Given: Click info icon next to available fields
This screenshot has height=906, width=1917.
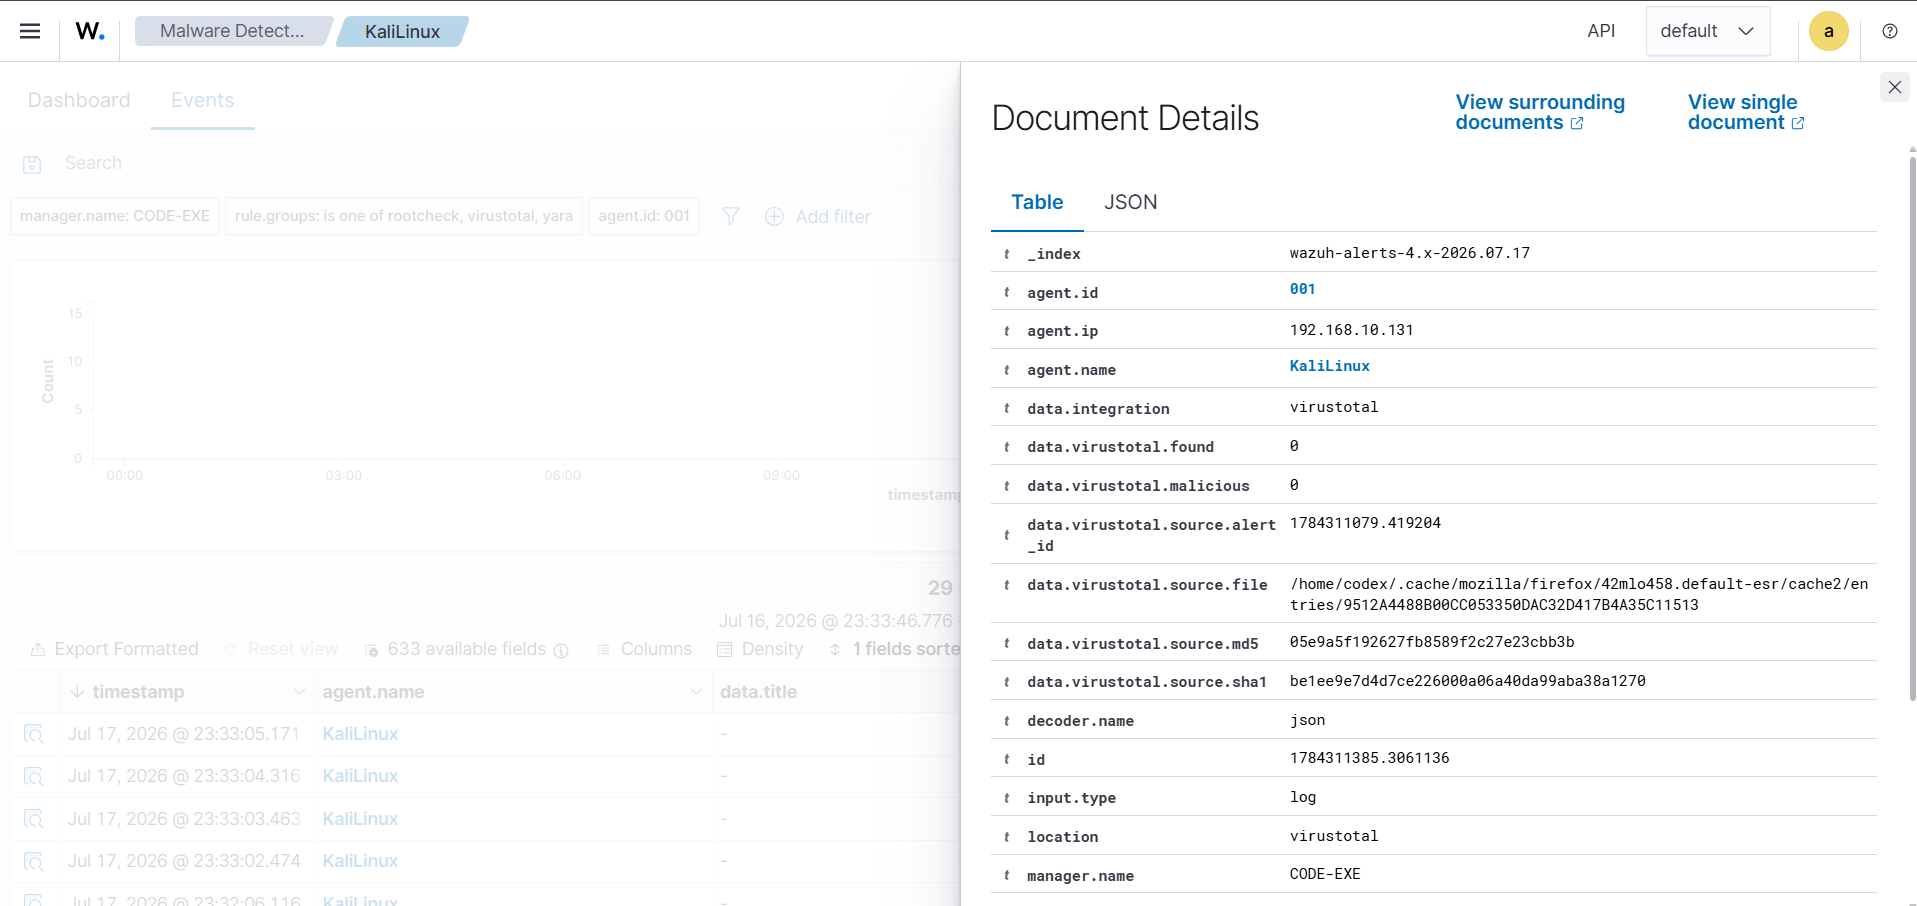Looking at the screenshot, I should (x=561, y=651).
